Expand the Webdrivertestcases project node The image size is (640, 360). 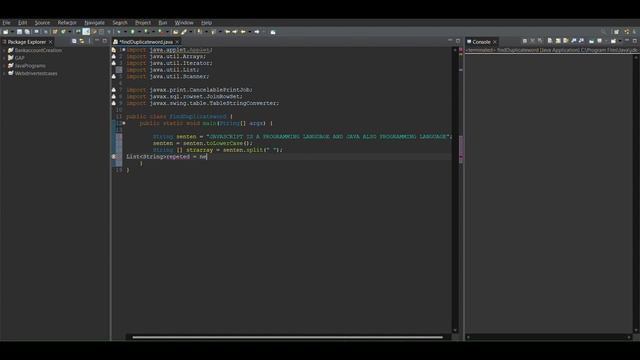[4, 73]
